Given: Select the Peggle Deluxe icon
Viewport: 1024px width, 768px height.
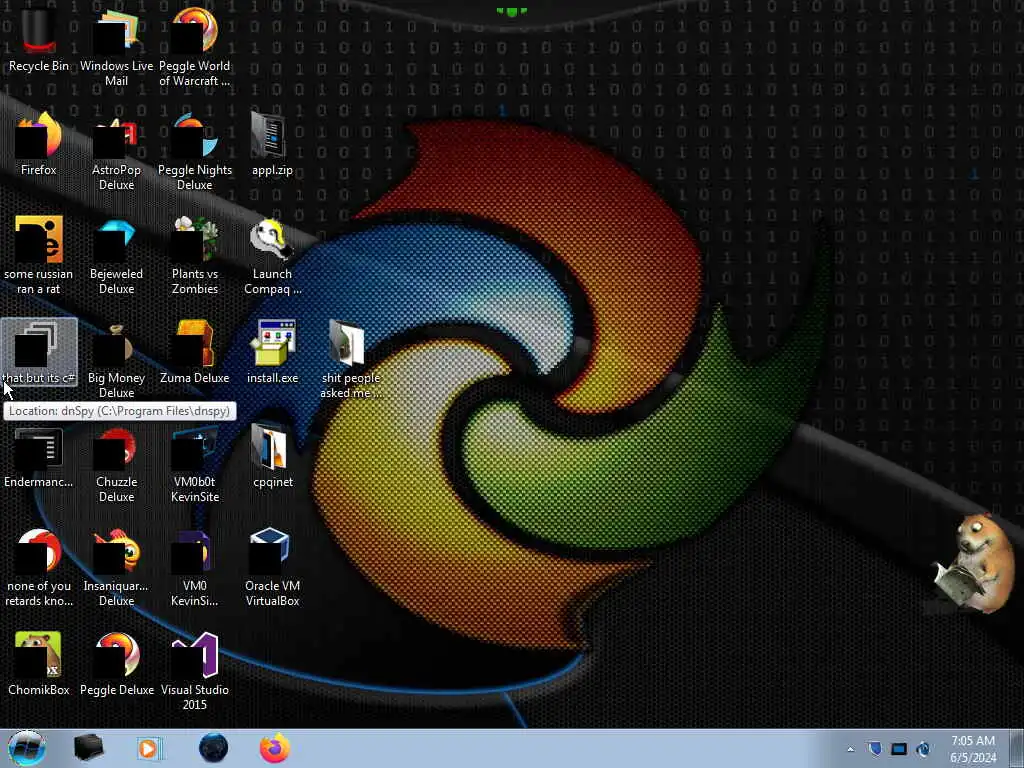Looking at the screenshot, I should pos(116,664).
